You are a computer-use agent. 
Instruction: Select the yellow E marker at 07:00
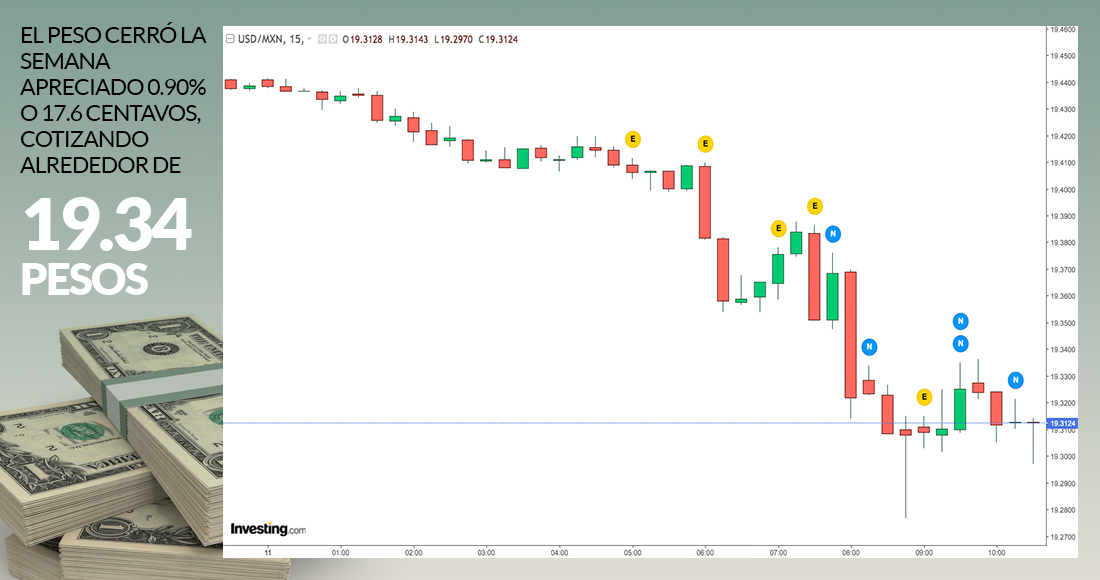tap(778, 228)
